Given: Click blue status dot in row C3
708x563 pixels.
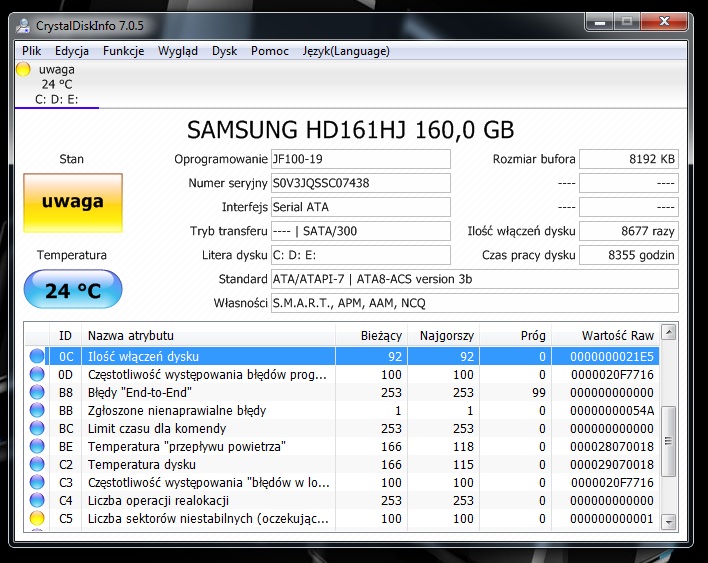Looking at the screenshot, I should 37,482.
